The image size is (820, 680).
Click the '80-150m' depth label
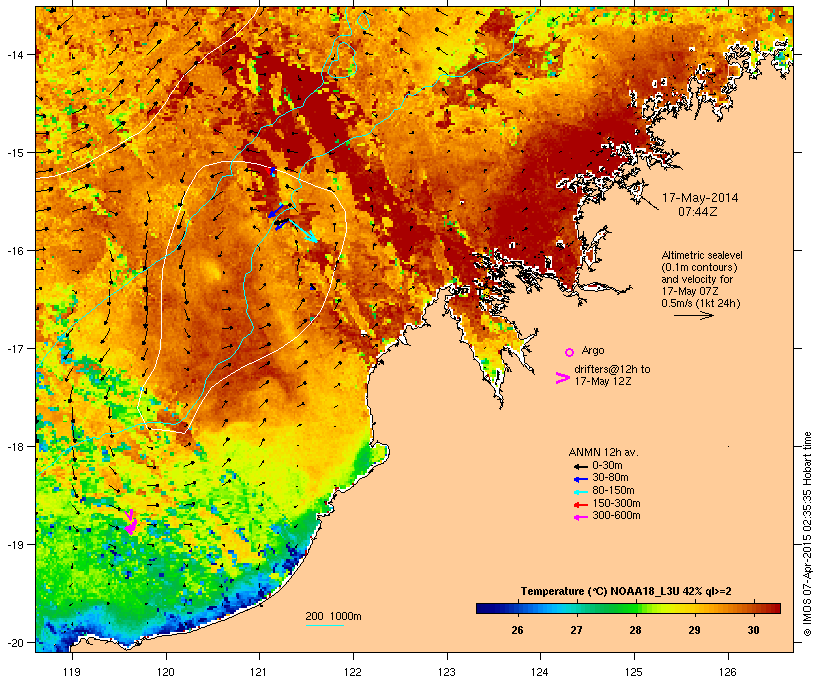[613, 491]
